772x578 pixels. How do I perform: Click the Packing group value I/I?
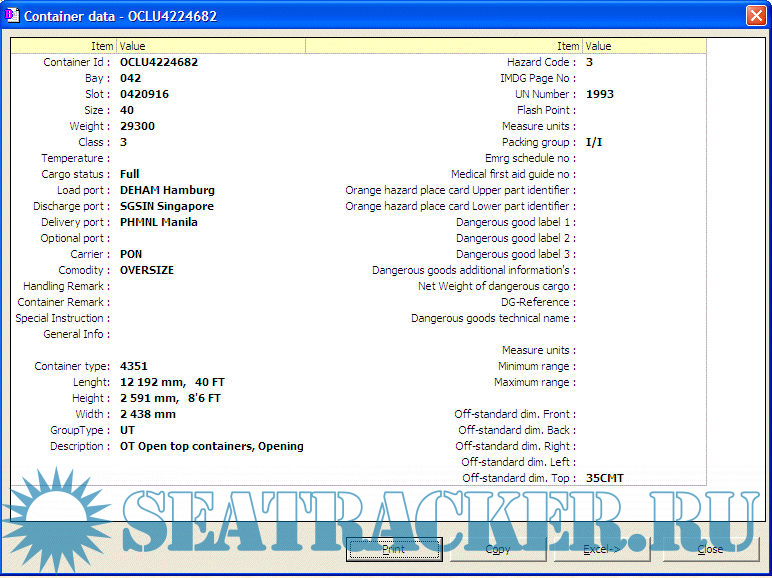(x=594, y=142)
